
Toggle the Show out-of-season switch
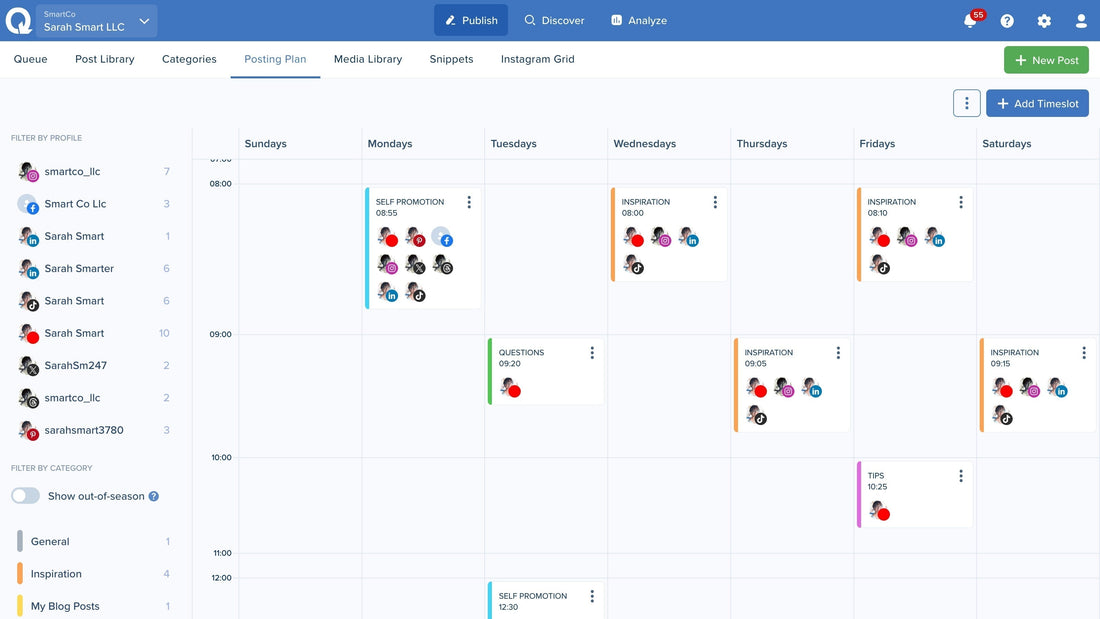point(25,496)
